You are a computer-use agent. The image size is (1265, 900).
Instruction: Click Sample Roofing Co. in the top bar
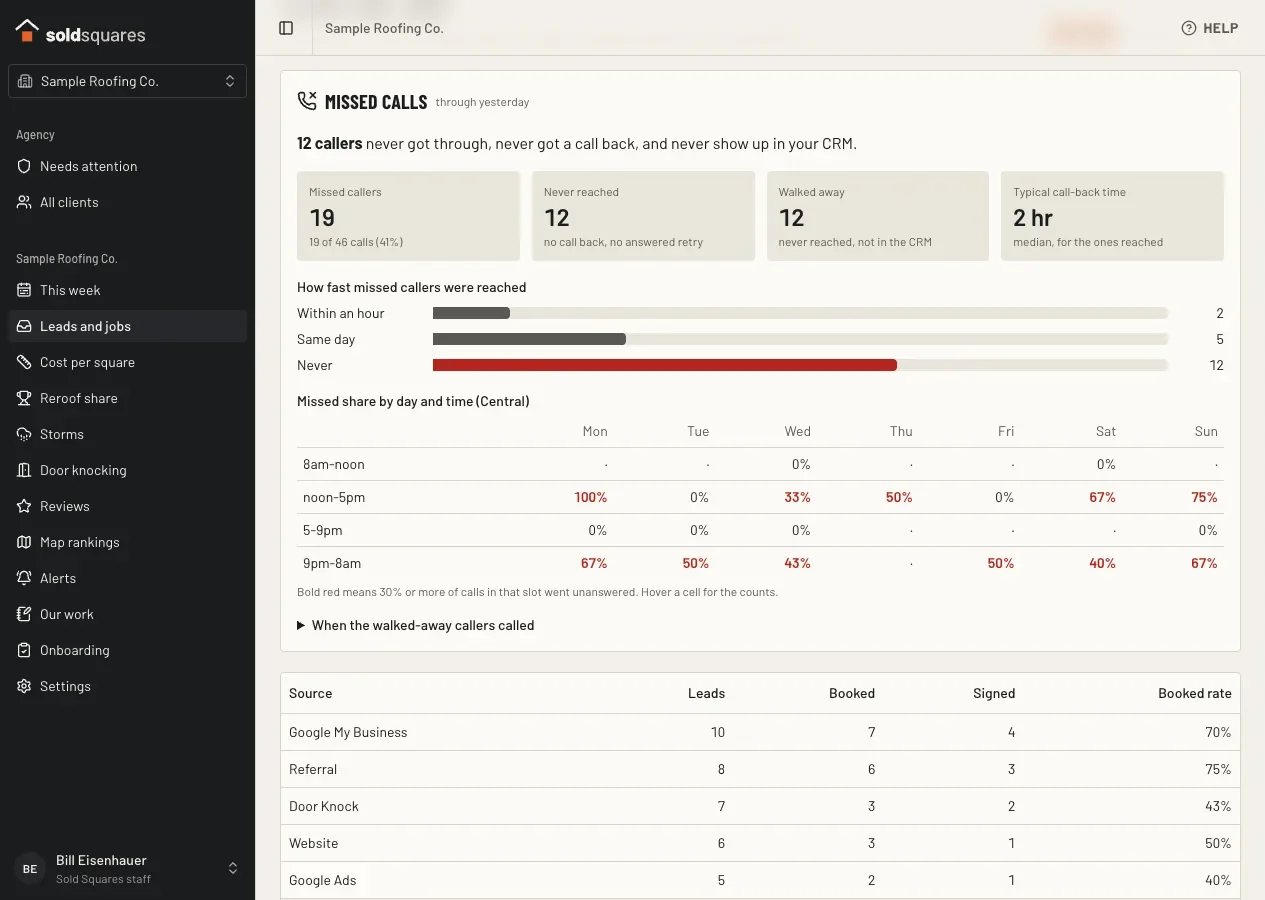point(384,28)
